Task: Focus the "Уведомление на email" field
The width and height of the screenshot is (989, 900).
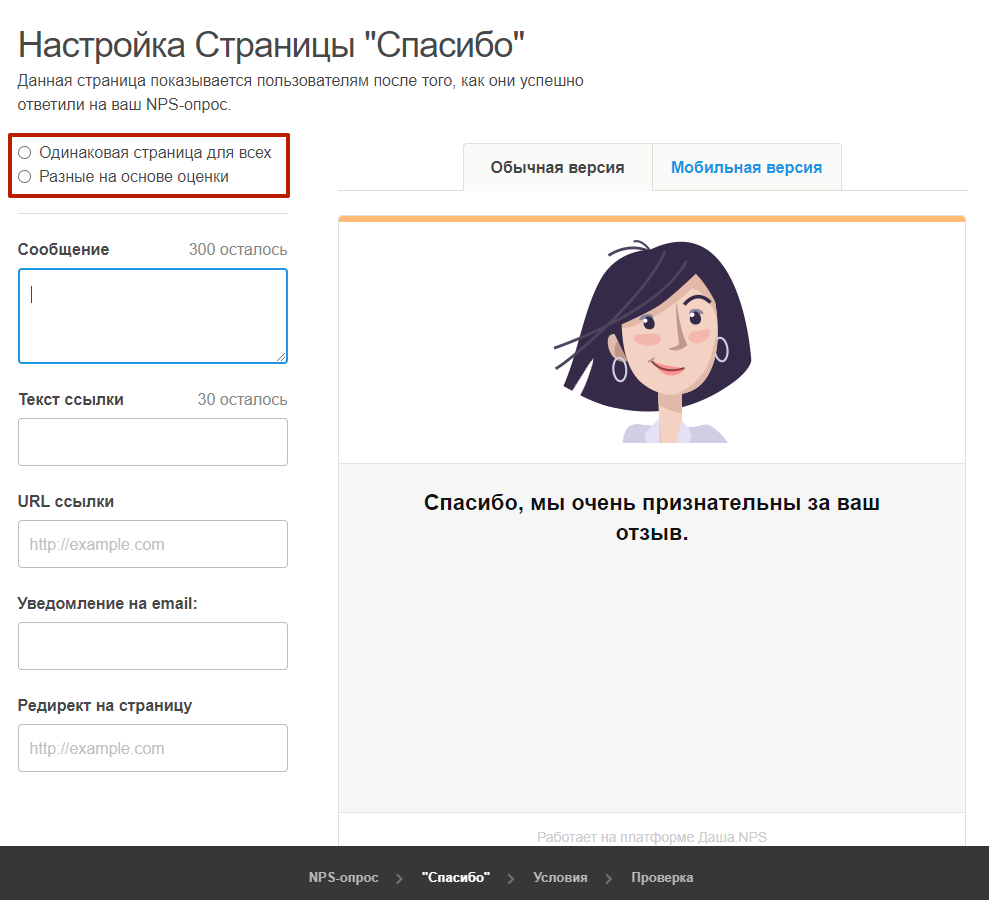Action: (x=152, y=646)
